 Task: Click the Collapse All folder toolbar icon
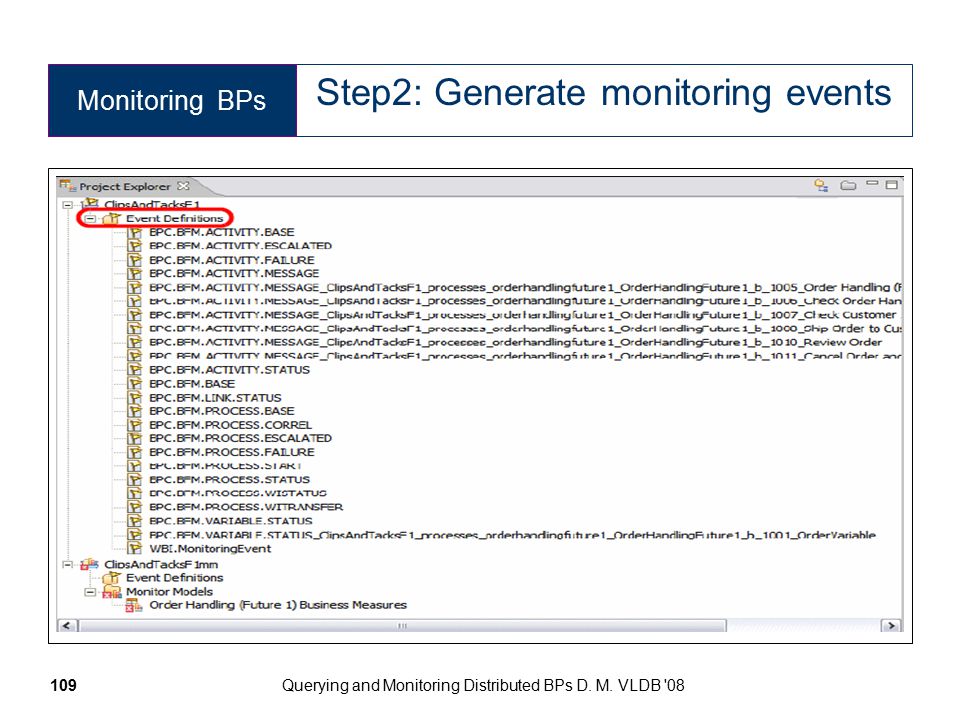(848, 185)
